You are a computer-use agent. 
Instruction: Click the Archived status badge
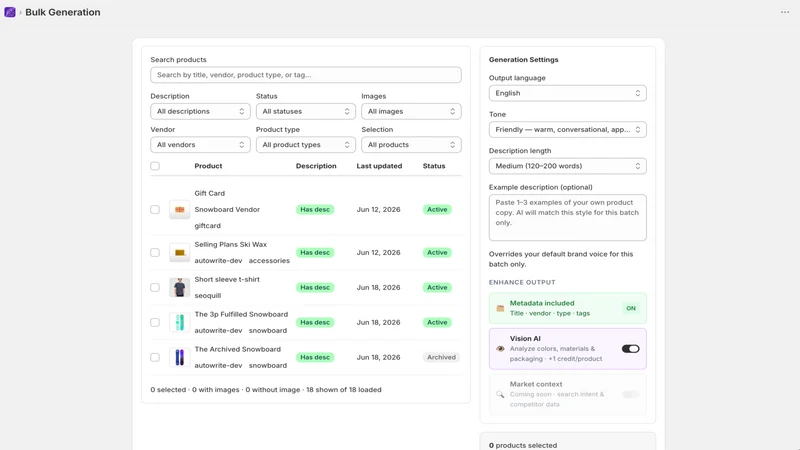441,357
